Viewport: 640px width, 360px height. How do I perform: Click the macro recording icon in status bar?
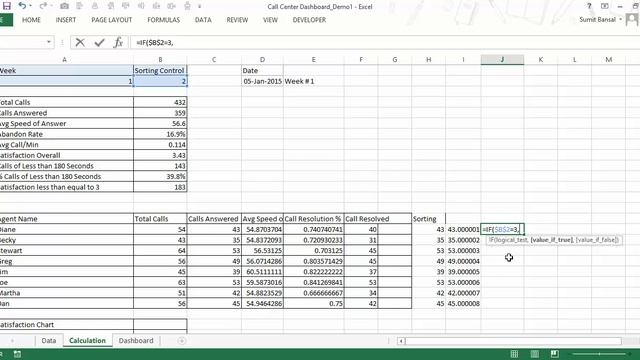coord(17,354)
